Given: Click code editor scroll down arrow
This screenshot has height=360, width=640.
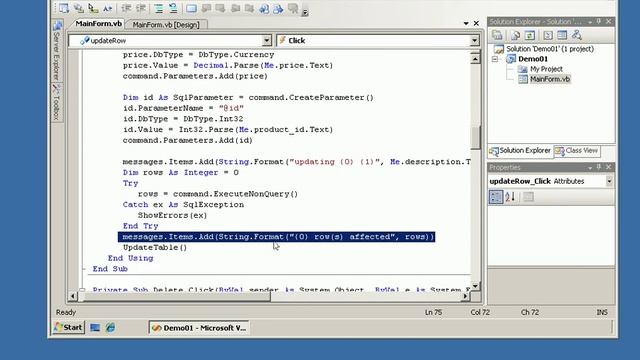Looking at the screenshot, I should [x=475, y=286].
